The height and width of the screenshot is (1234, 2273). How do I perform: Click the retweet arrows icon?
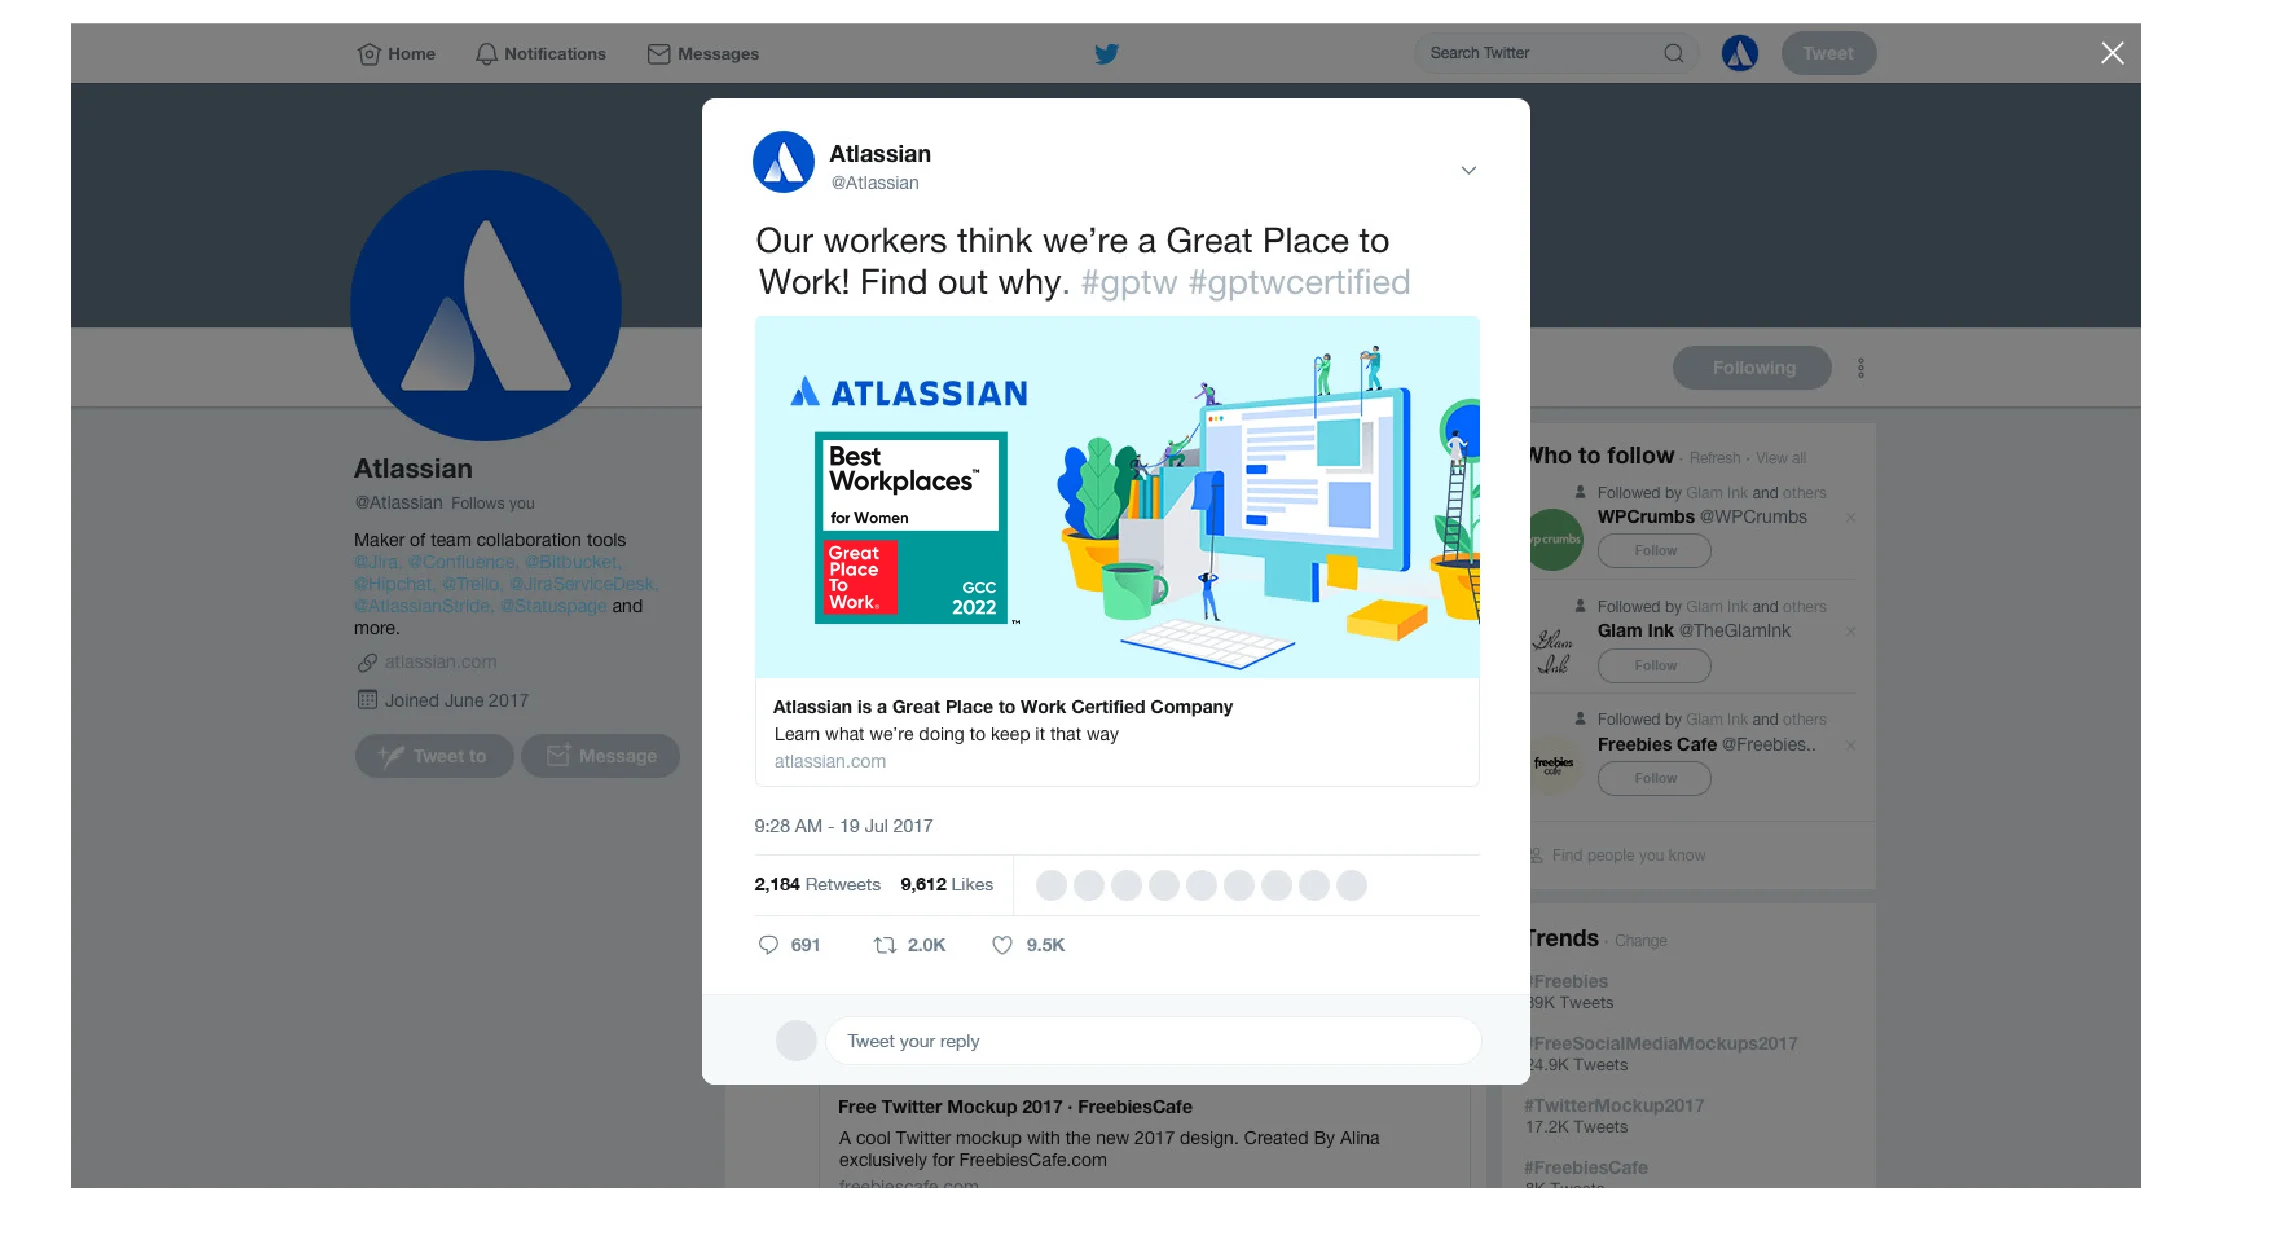point(884,945)
